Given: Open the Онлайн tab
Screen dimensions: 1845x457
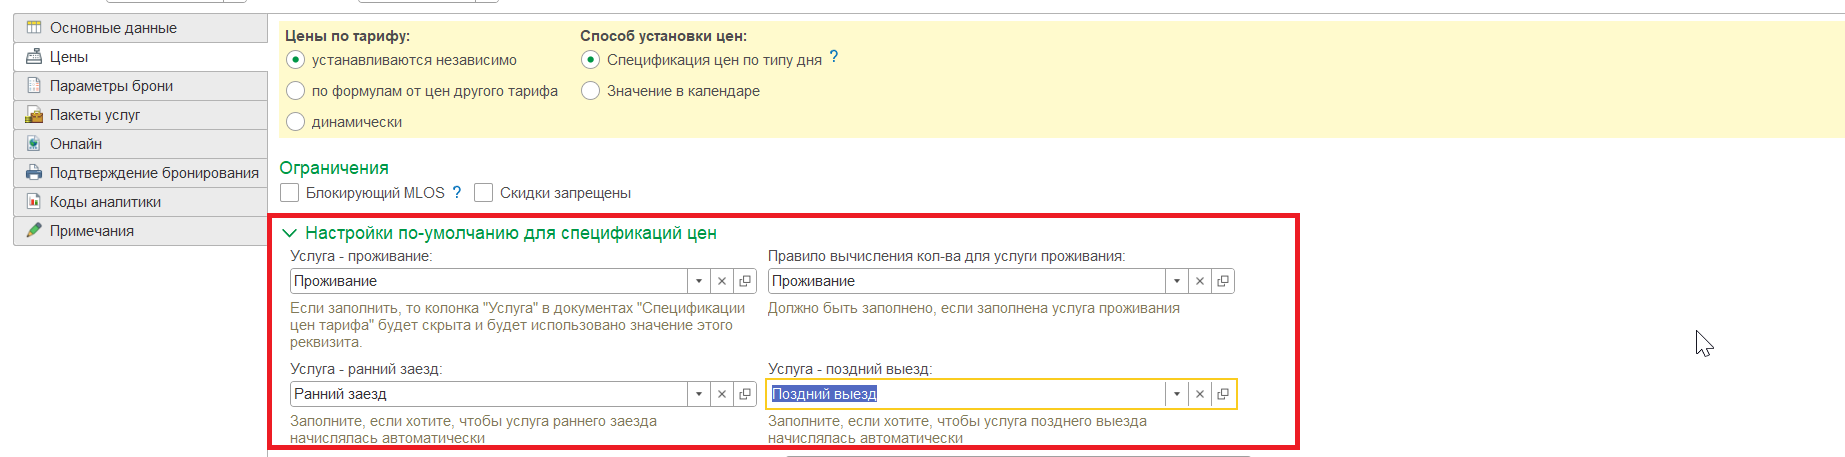Looking at the screenshot, I should 140,144.
